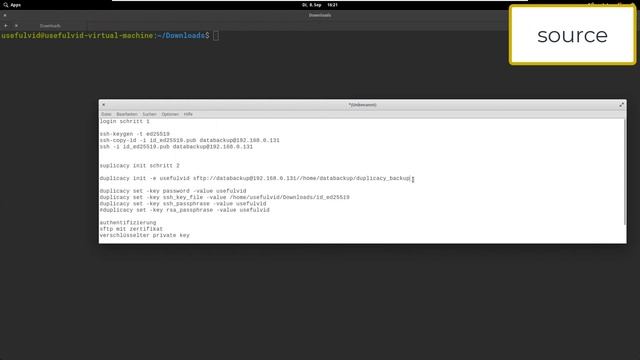The image size is (640, 360).
Task: Maximize the text editor with the expand icon
Action: click(x=621, y=105)
